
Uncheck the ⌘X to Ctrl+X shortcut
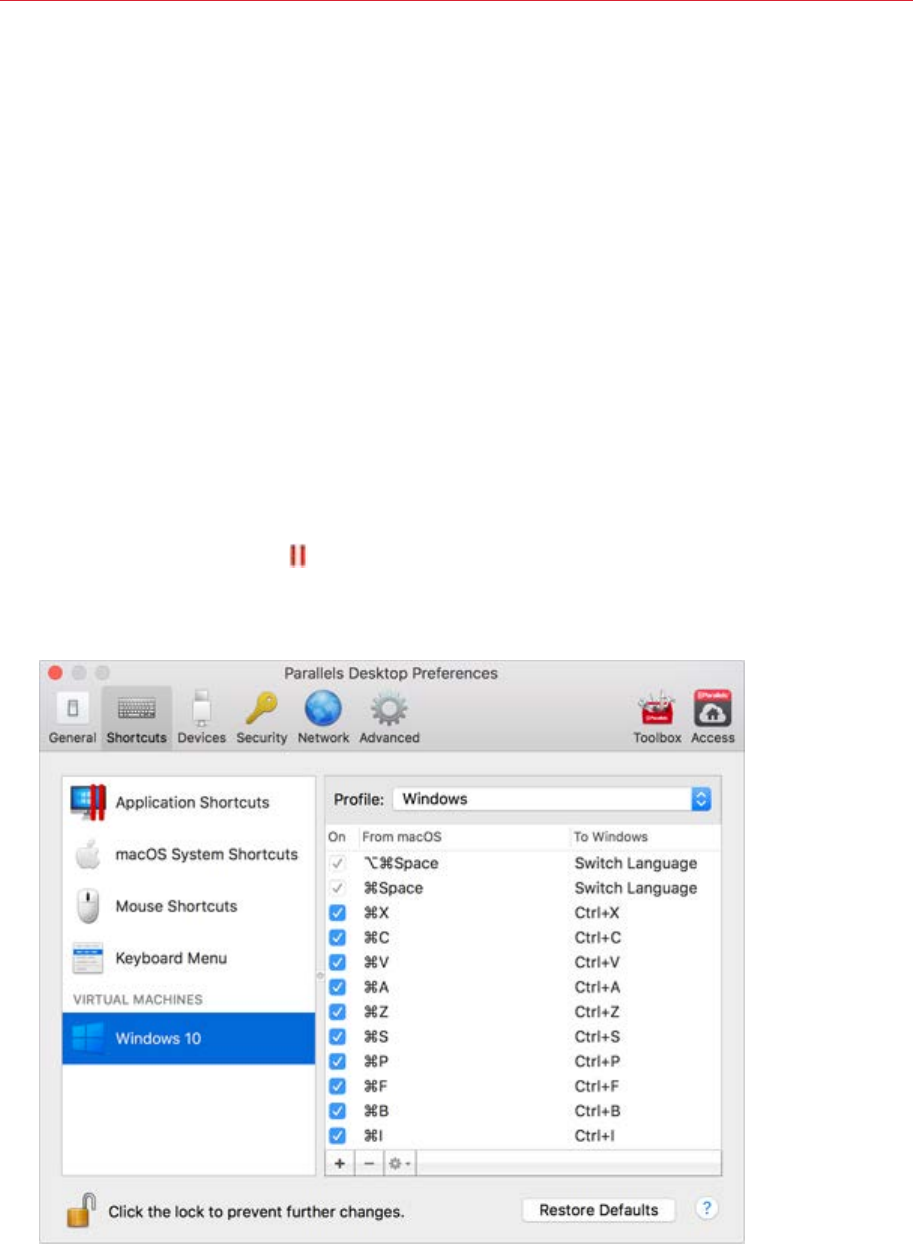click(337, 913)
